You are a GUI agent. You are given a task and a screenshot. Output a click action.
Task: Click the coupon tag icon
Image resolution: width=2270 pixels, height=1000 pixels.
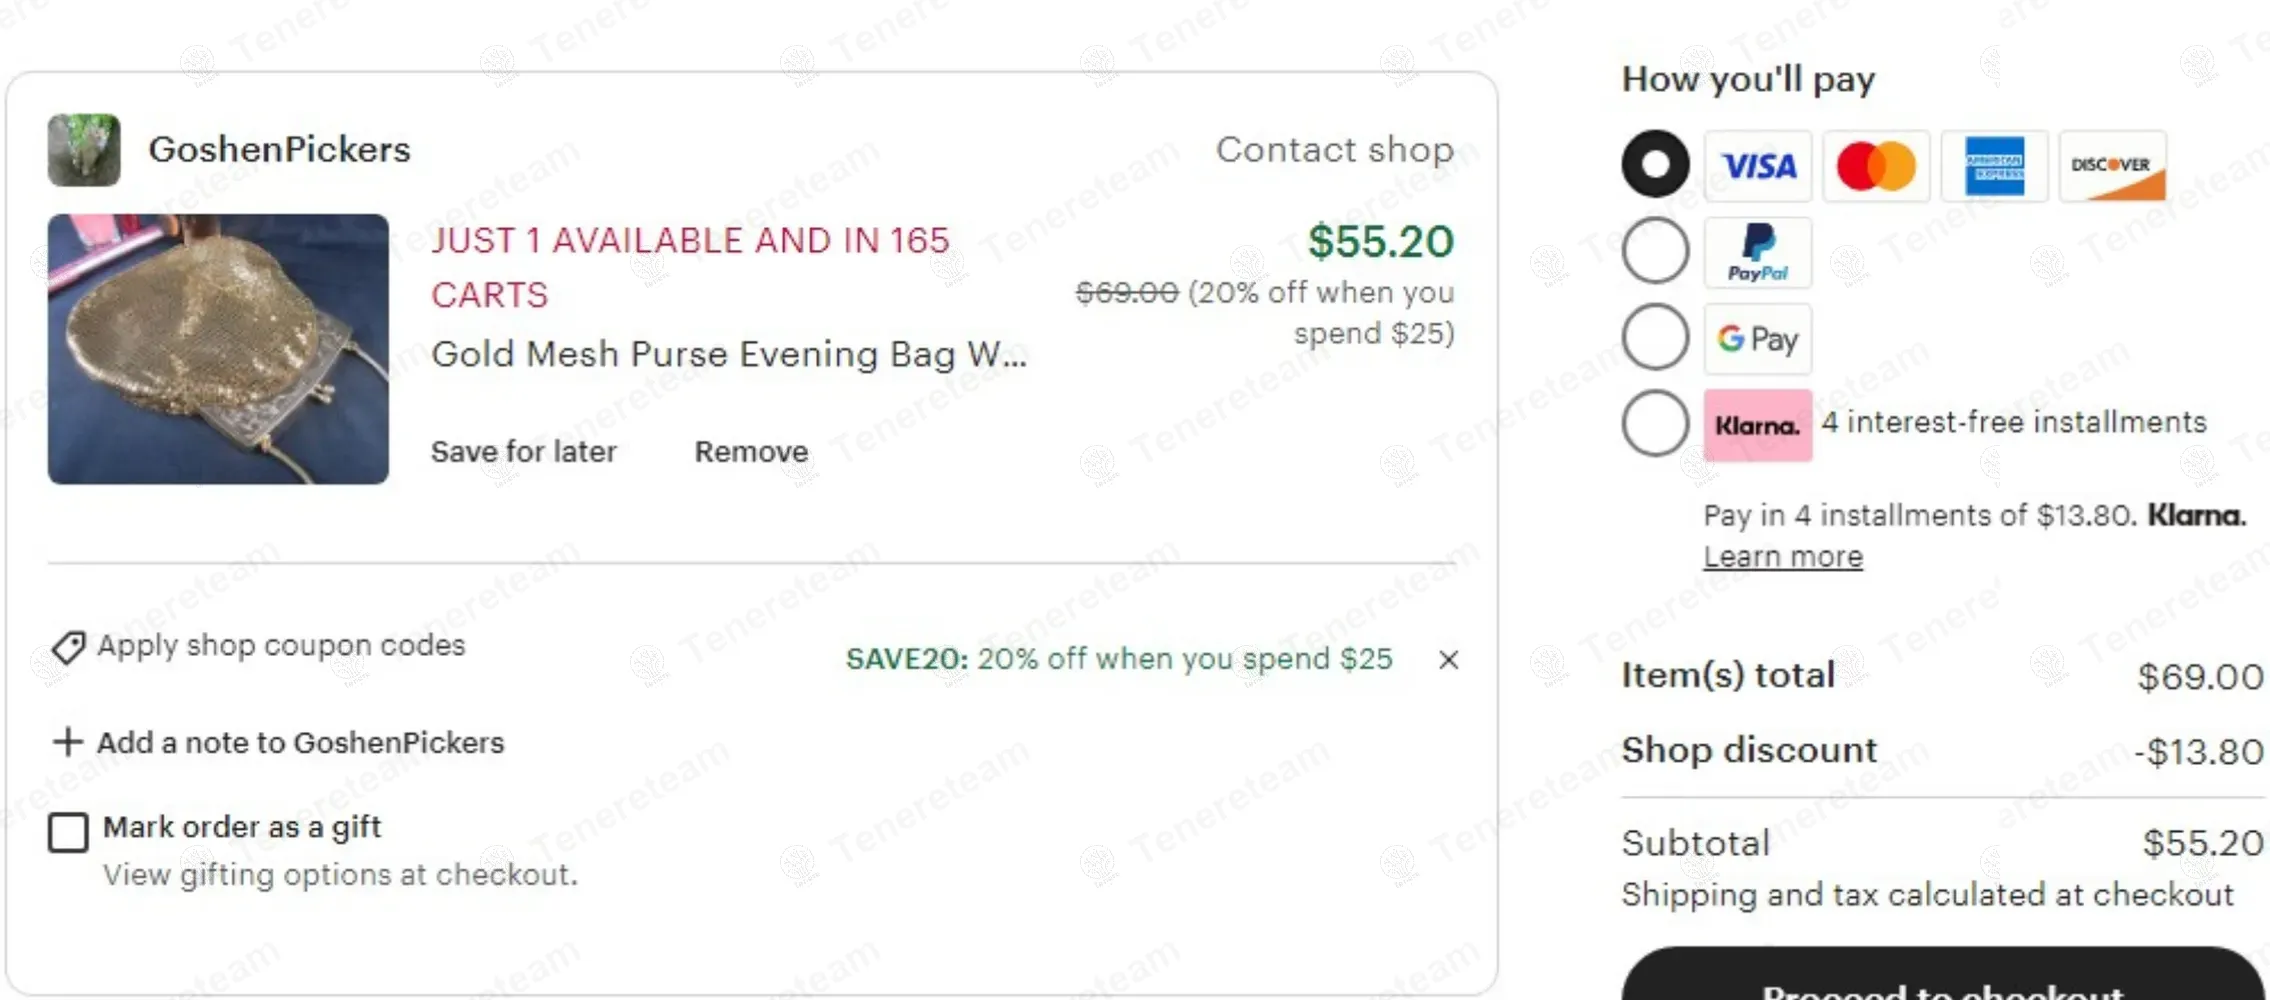click(68, 647)
